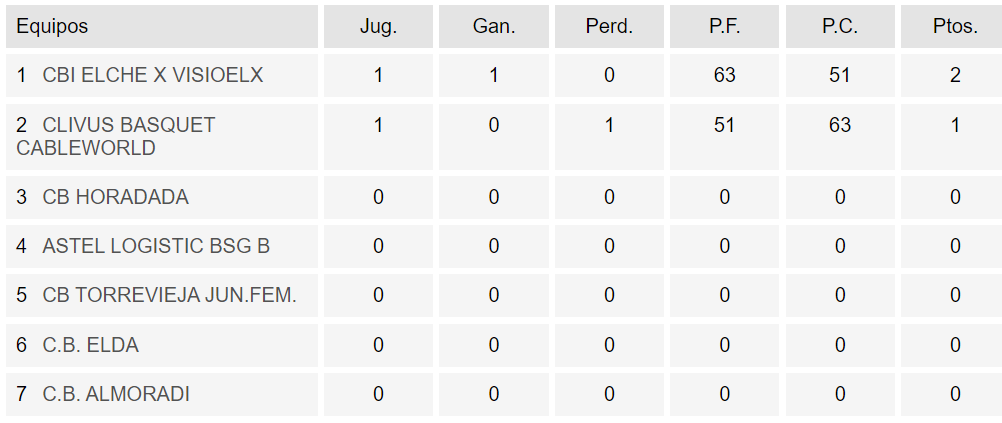Click the Ptos. column header
1002x423 pixels.
[955, 26]
